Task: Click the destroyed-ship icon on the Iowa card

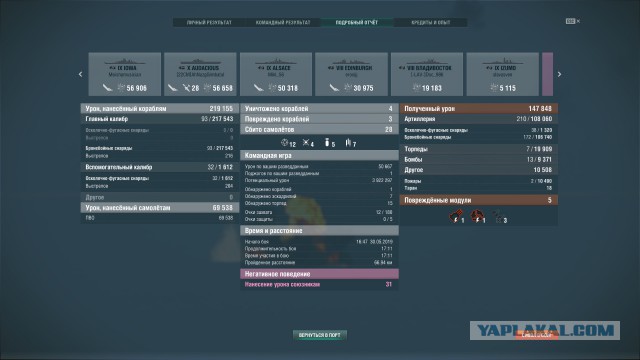Action: [x=107, y=87]
